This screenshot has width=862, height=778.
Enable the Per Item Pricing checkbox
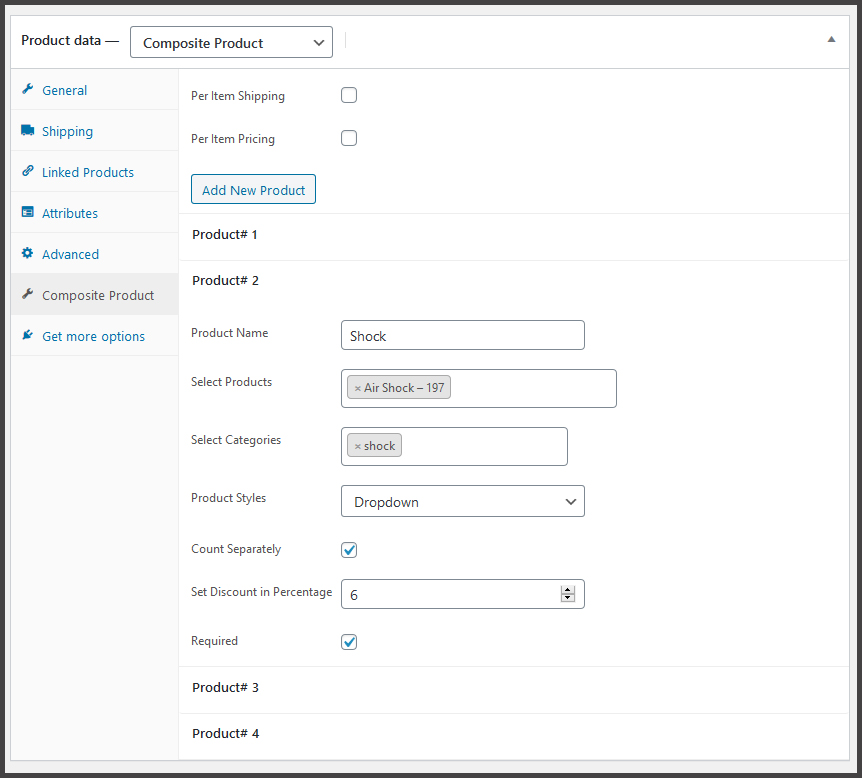pos(349,139)
